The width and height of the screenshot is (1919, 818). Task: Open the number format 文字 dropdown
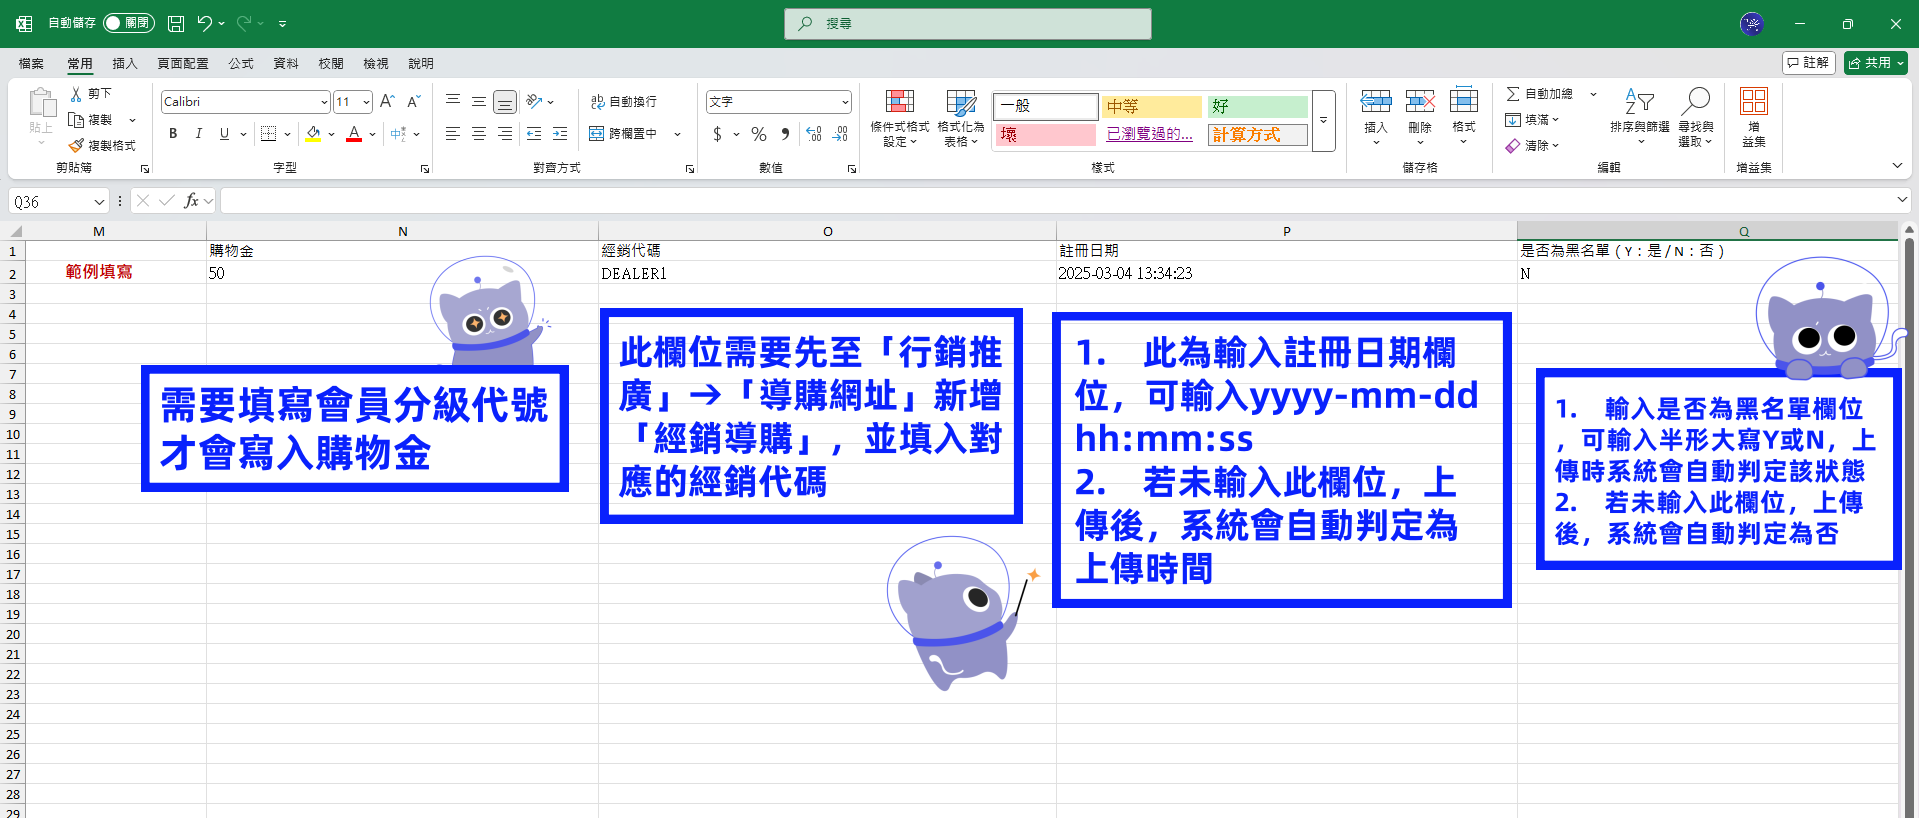(845, 102)
